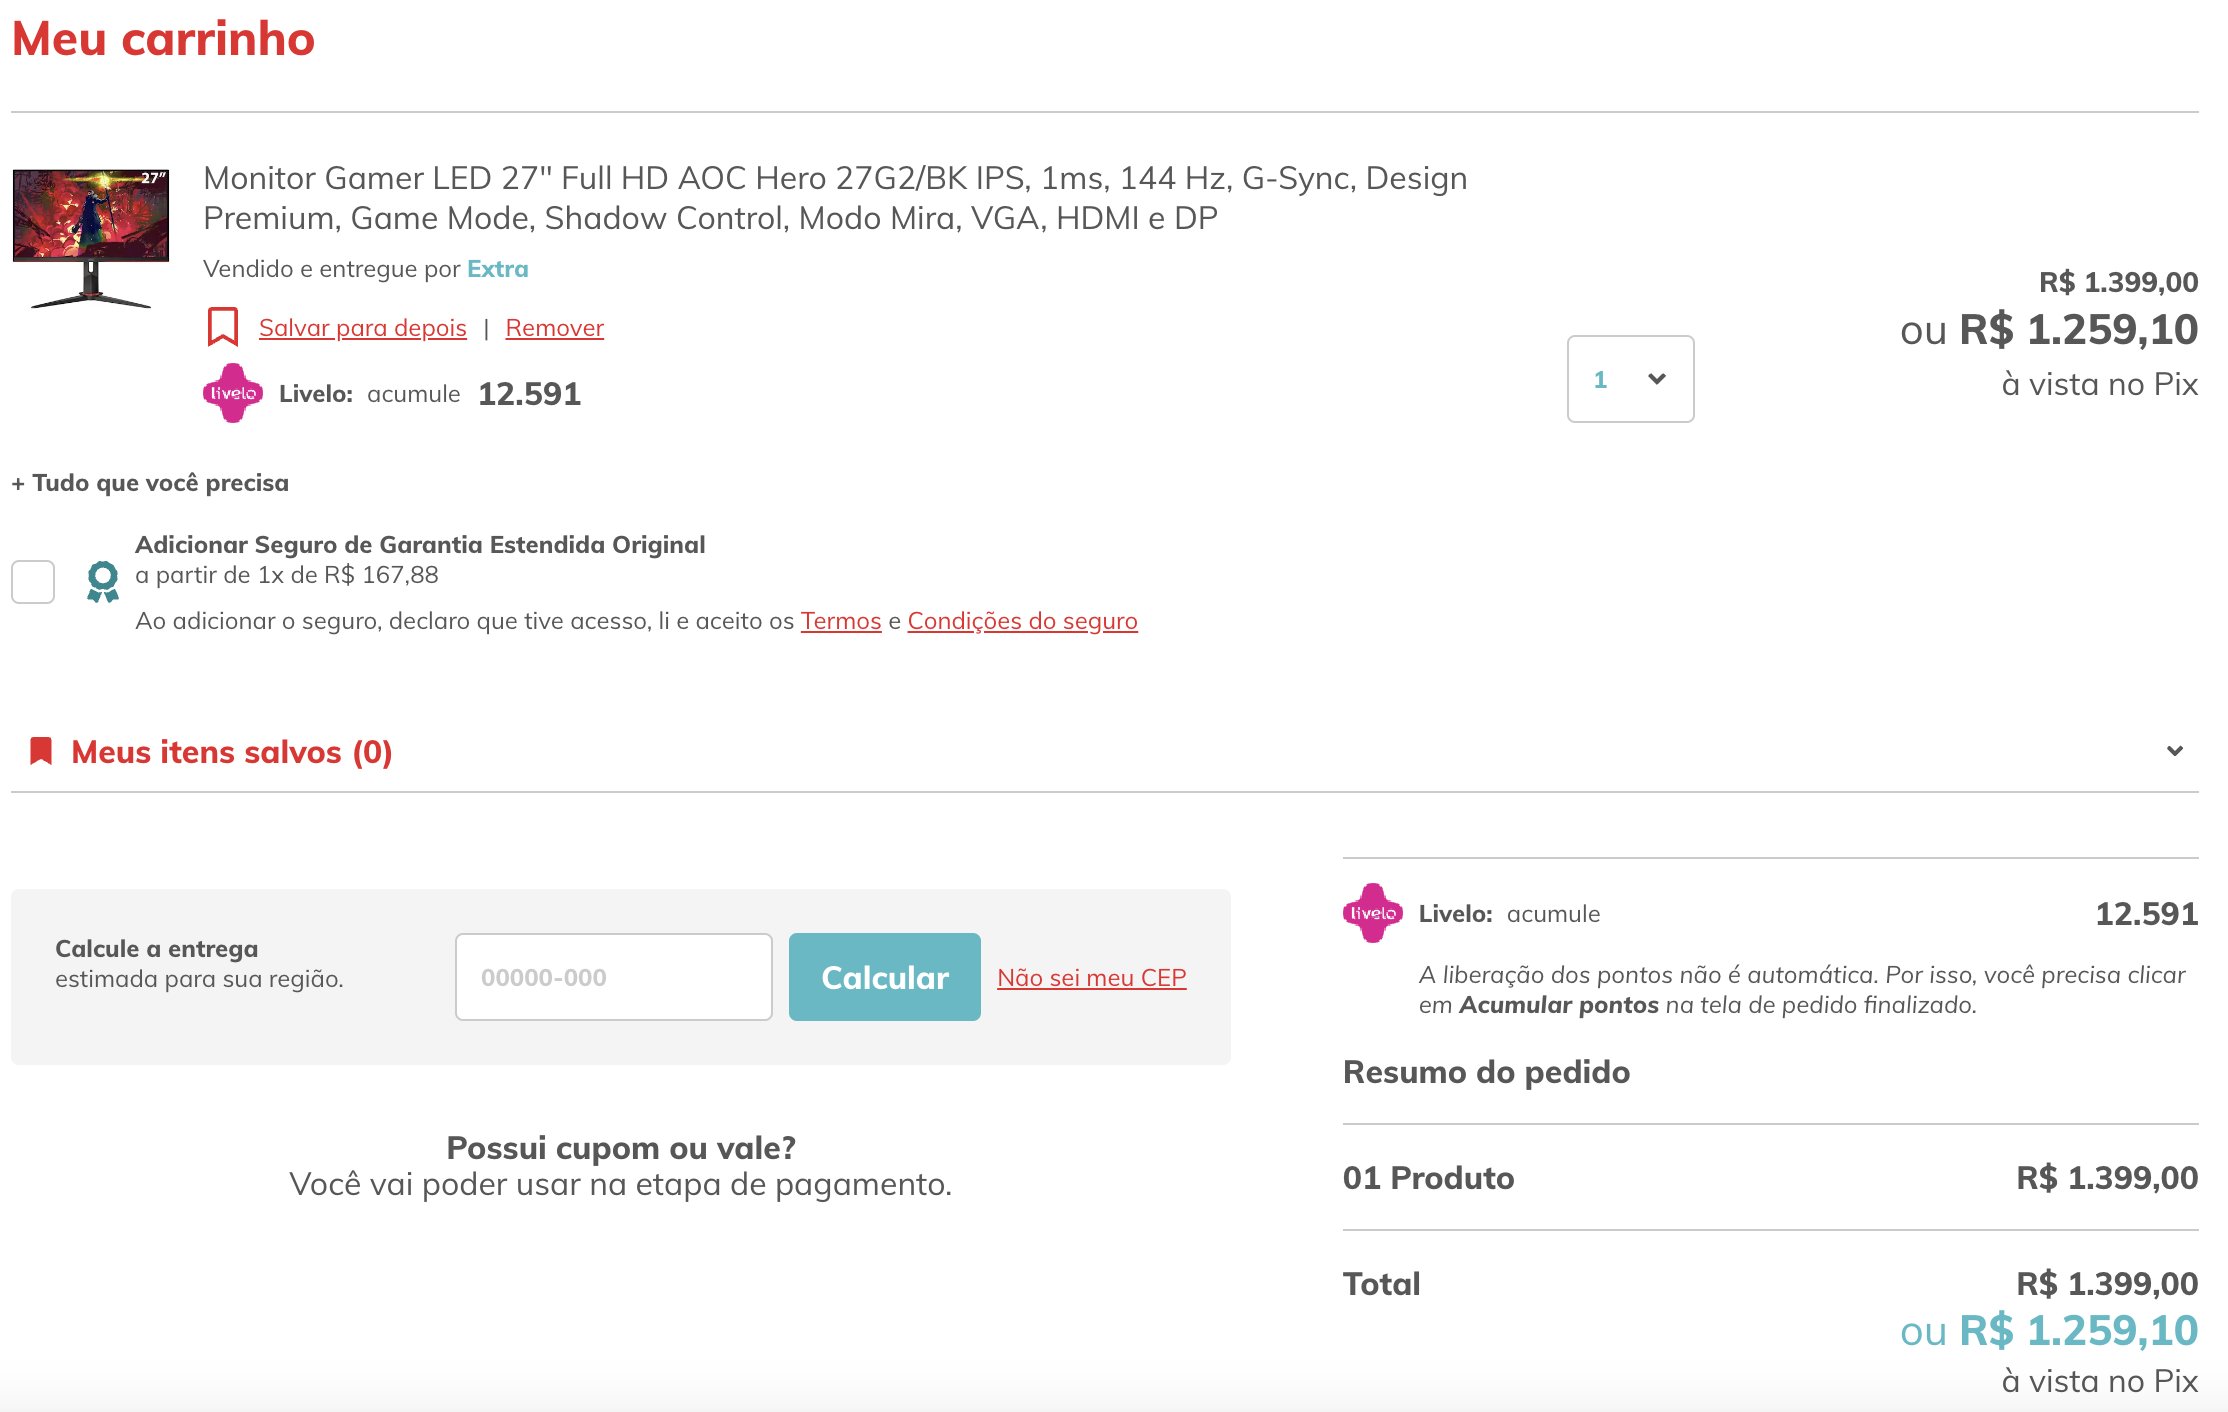Click the 01 Produto summary row
This screenshot has width=2228, height=1412.
pos(1770,1178)
